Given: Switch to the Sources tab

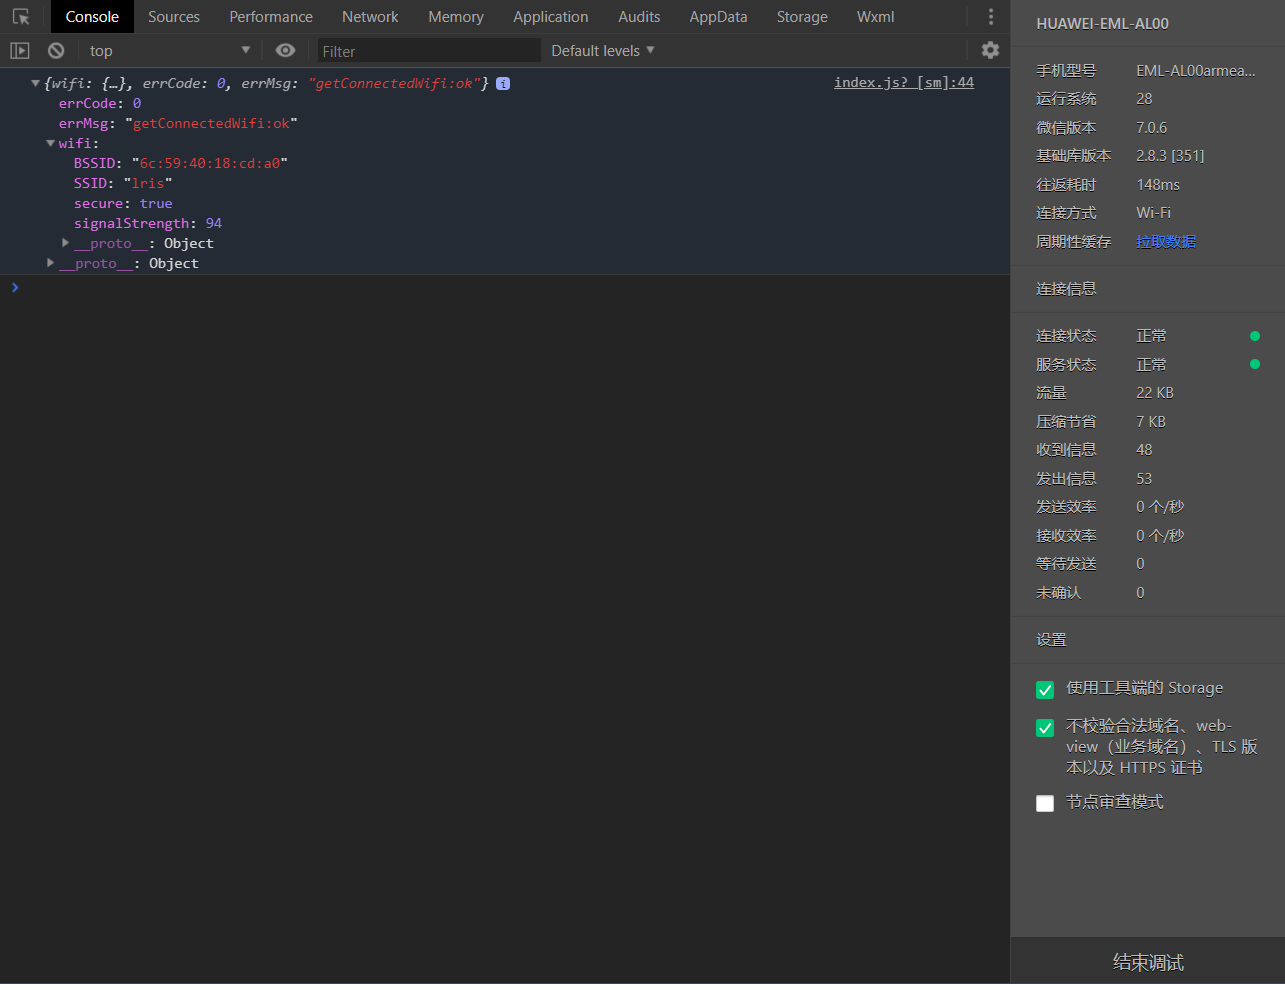Looking at the screenshot, I should point(174,17).
